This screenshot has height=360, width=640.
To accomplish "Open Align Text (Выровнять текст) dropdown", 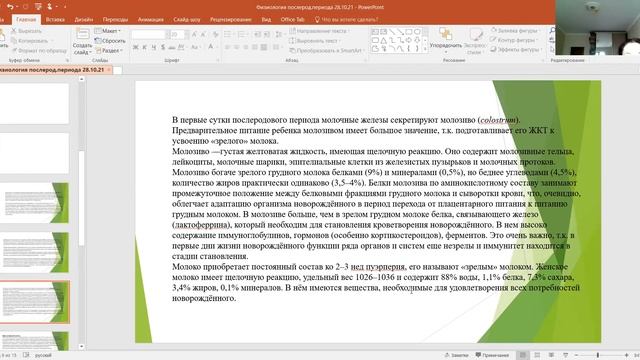I will click(315, 41).
